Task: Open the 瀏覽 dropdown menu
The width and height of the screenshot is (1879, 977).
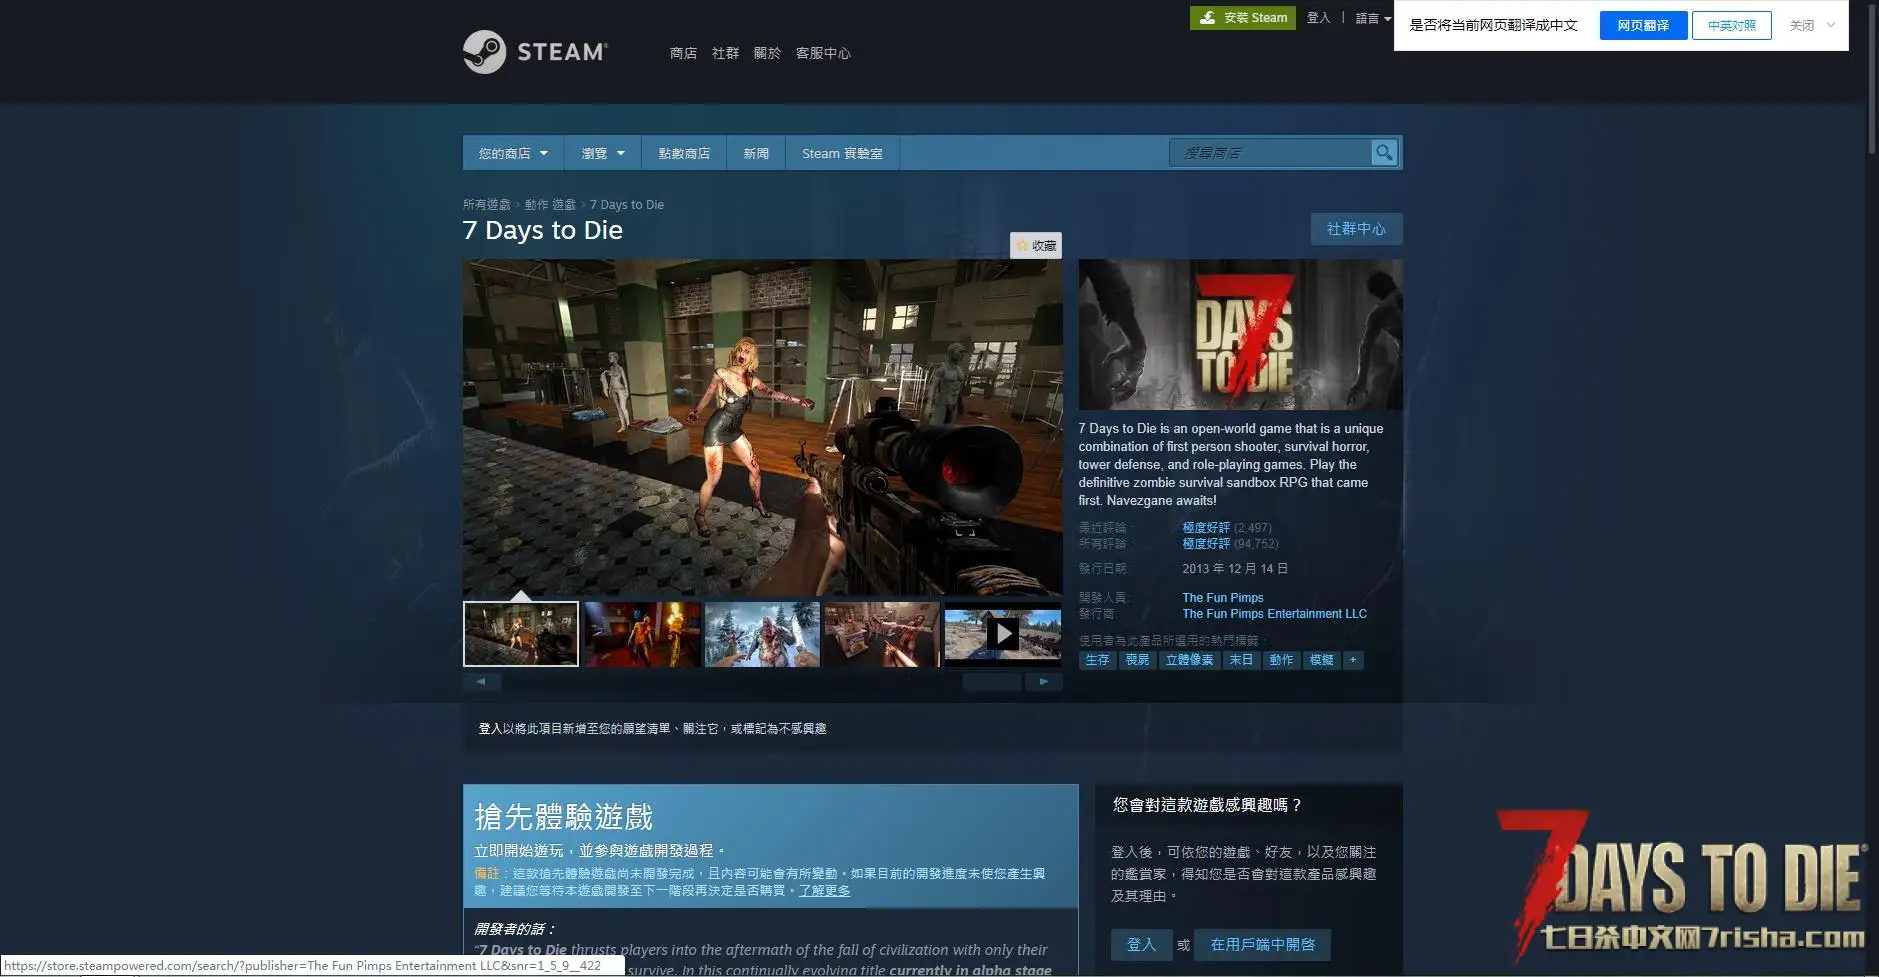Action: [x=603, y=153]
